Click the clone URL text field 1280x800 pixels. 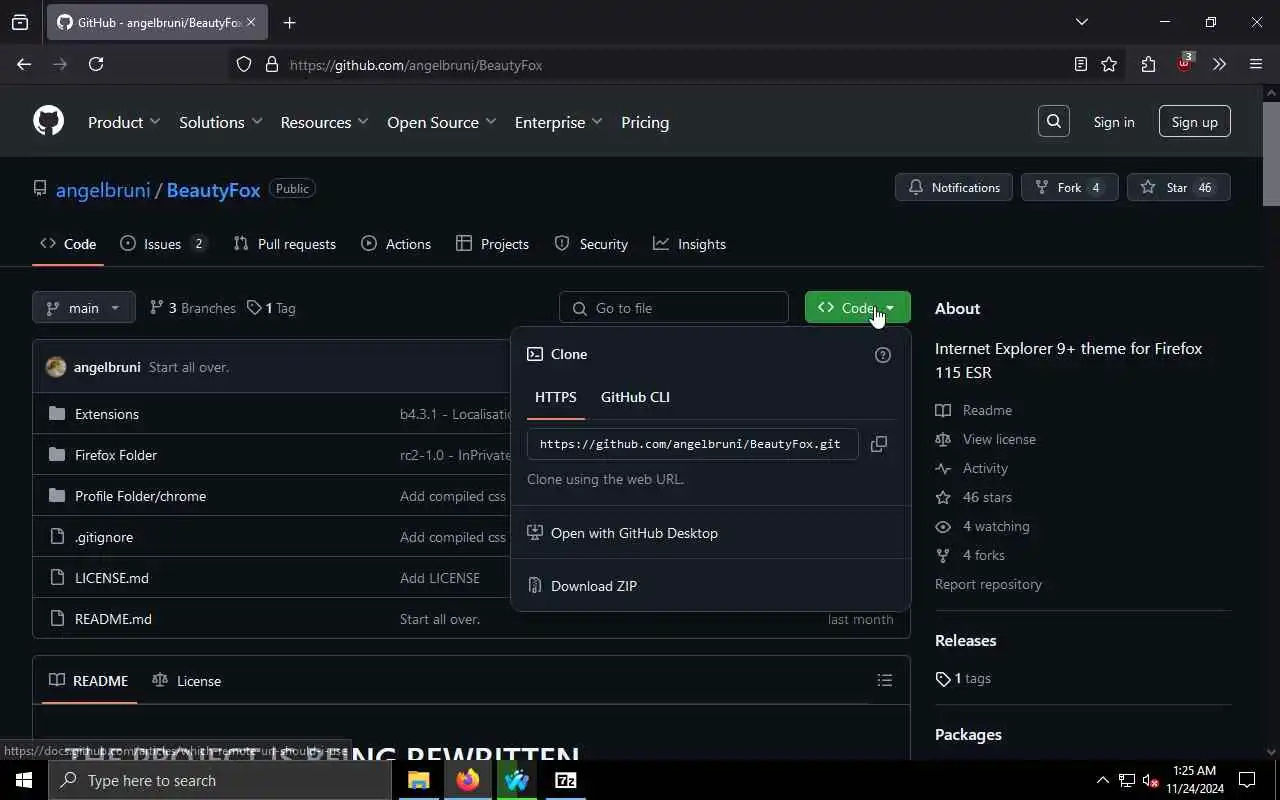click(x=692, y=444)
